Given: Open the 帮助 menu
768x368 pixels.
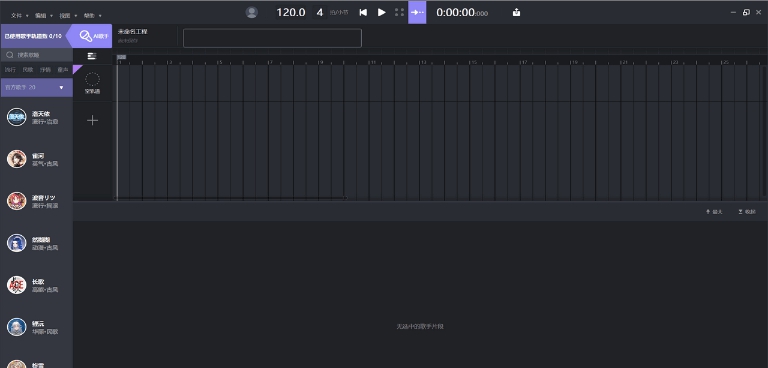Looking at the screenshot, I should (x=89, y=16).
